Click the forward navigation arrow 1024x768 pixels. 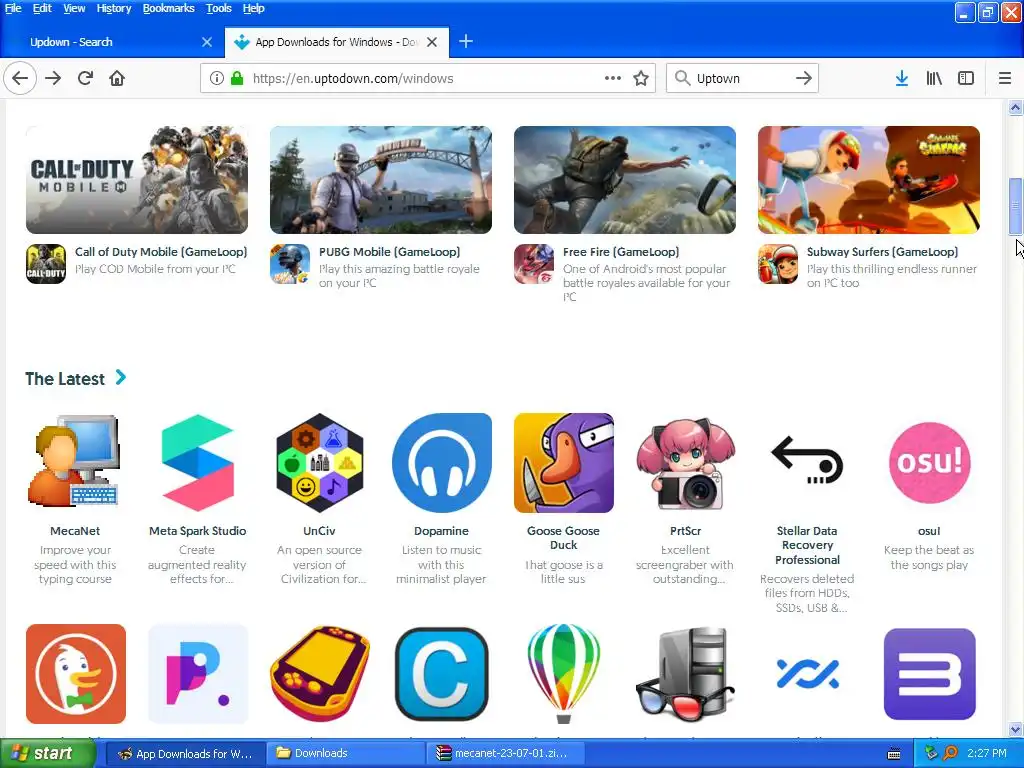click(53, 78)
